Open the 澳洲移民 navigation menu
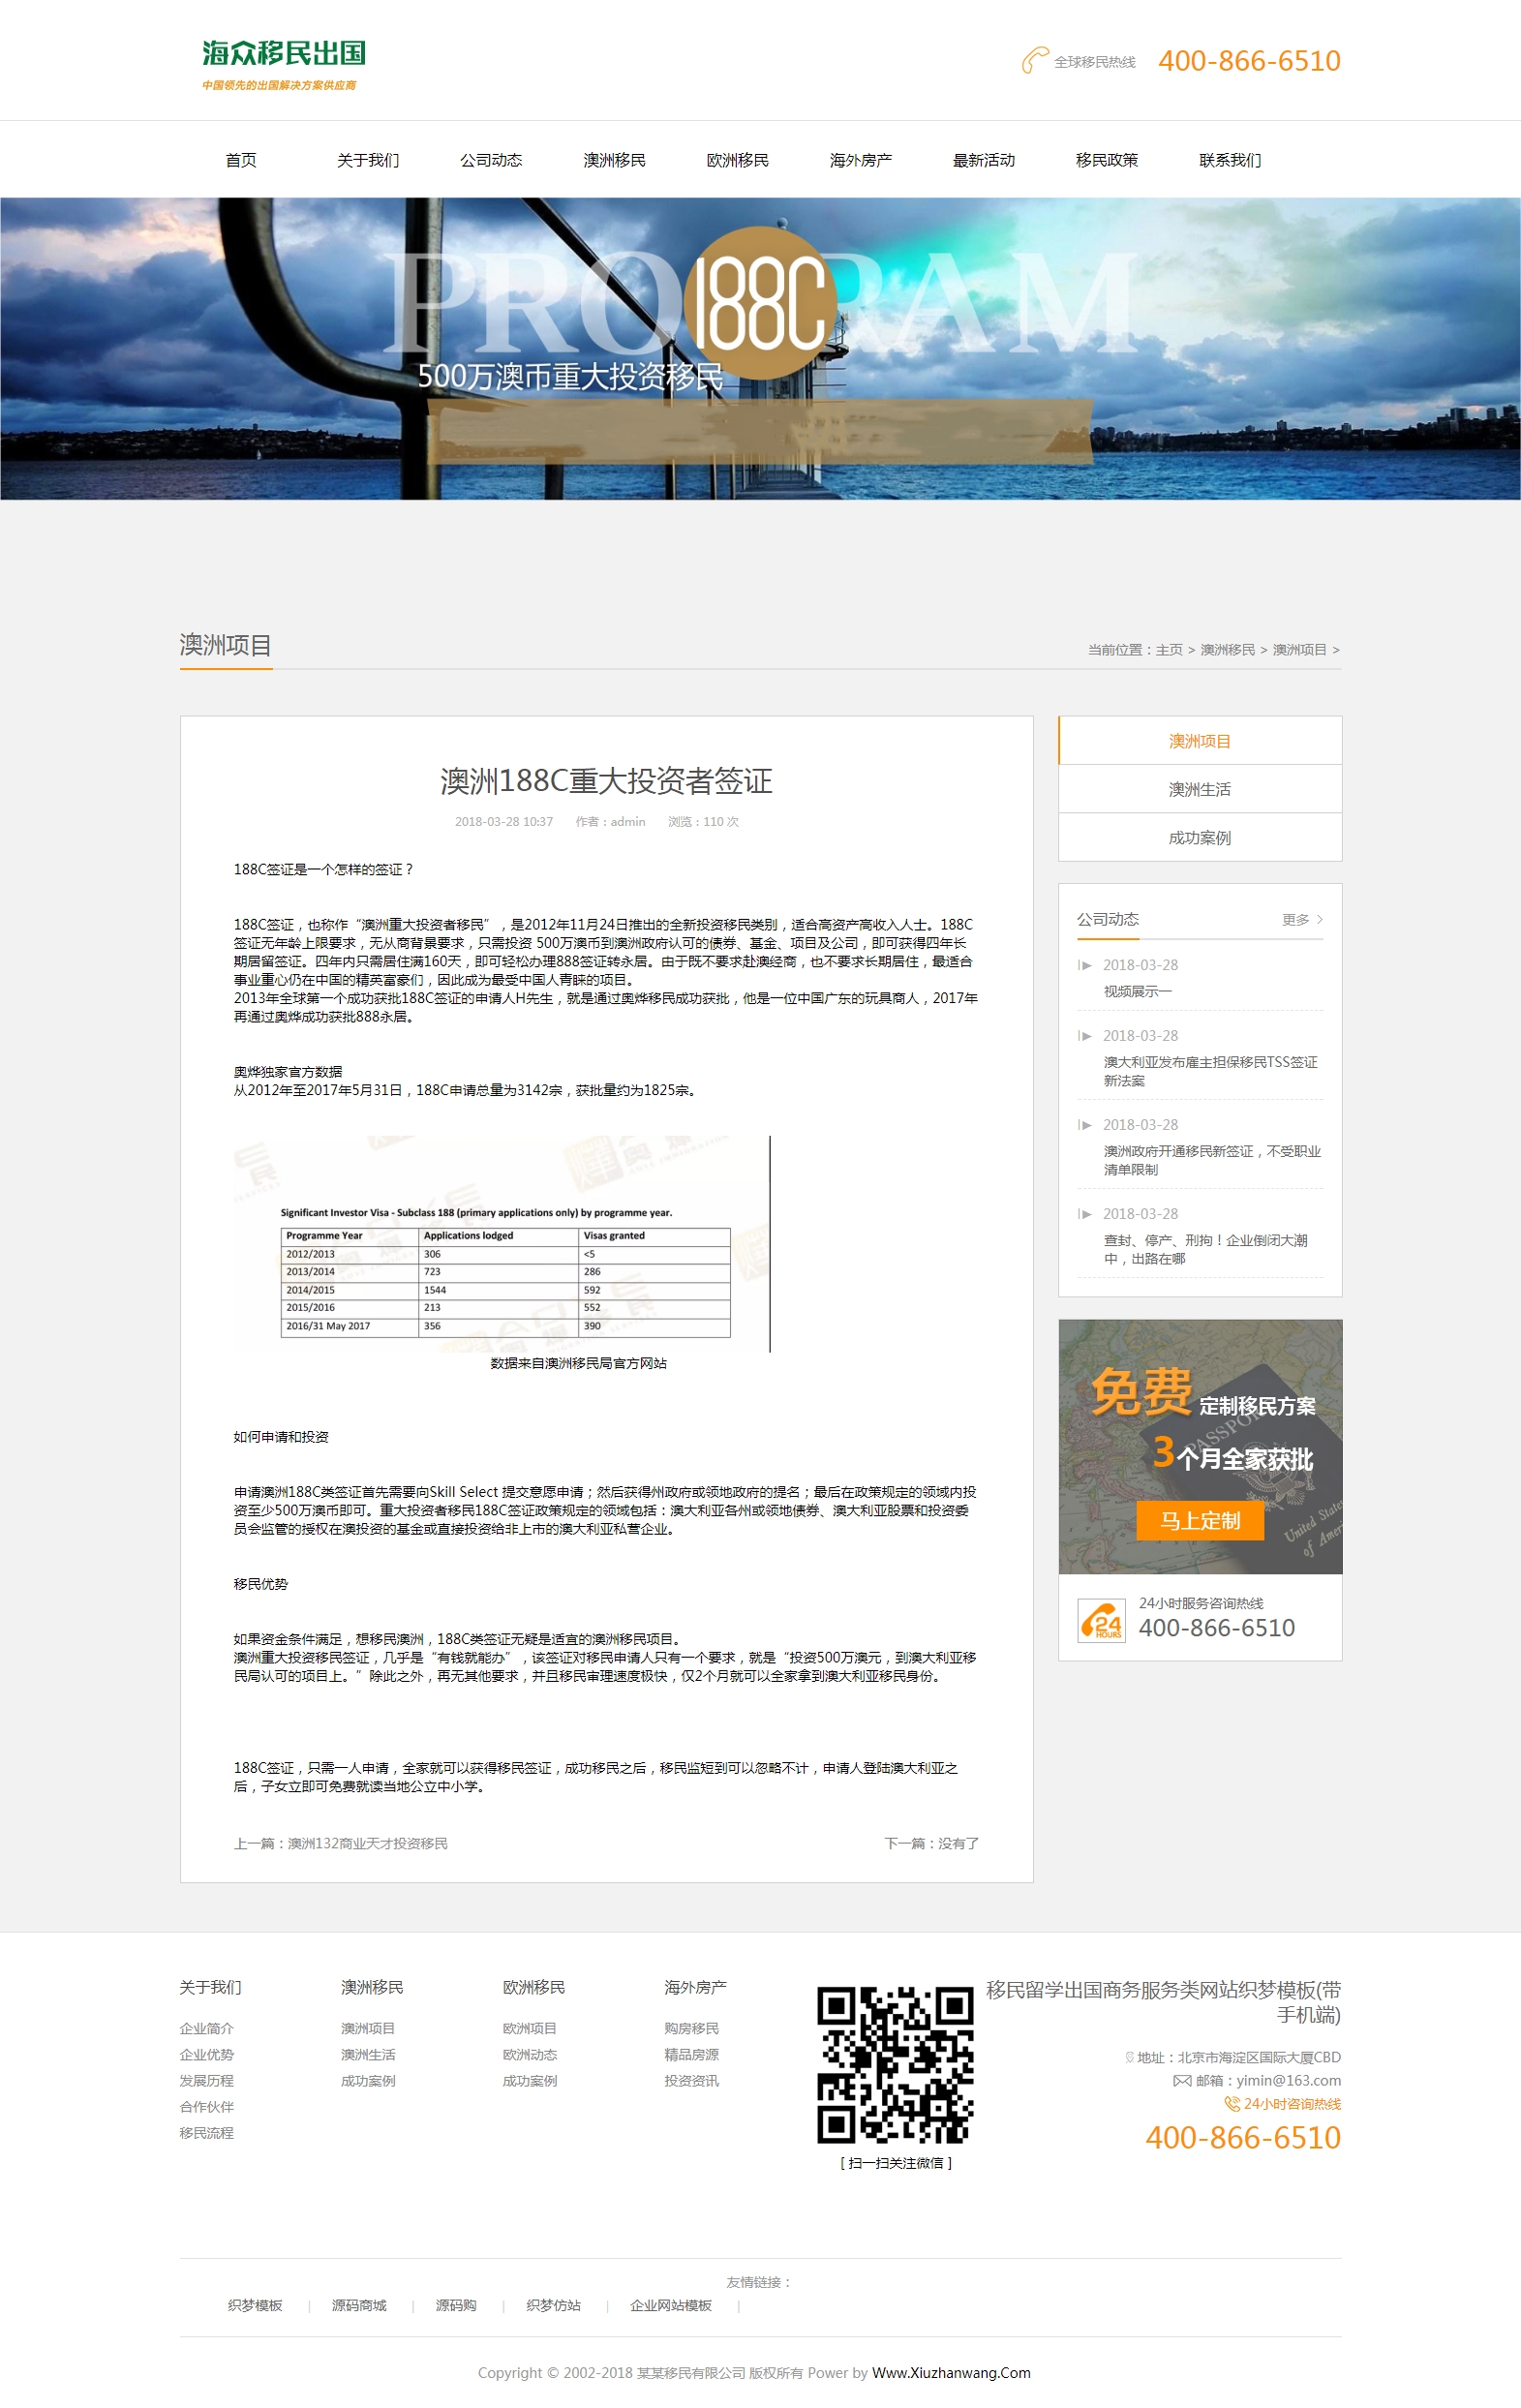 pos(614,160)
